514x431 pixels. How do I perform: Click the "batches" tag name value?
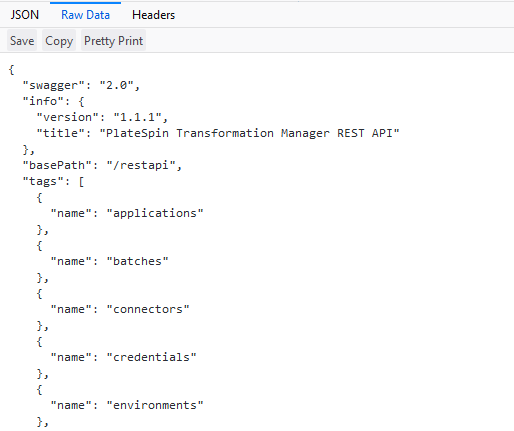pos(137,261)
